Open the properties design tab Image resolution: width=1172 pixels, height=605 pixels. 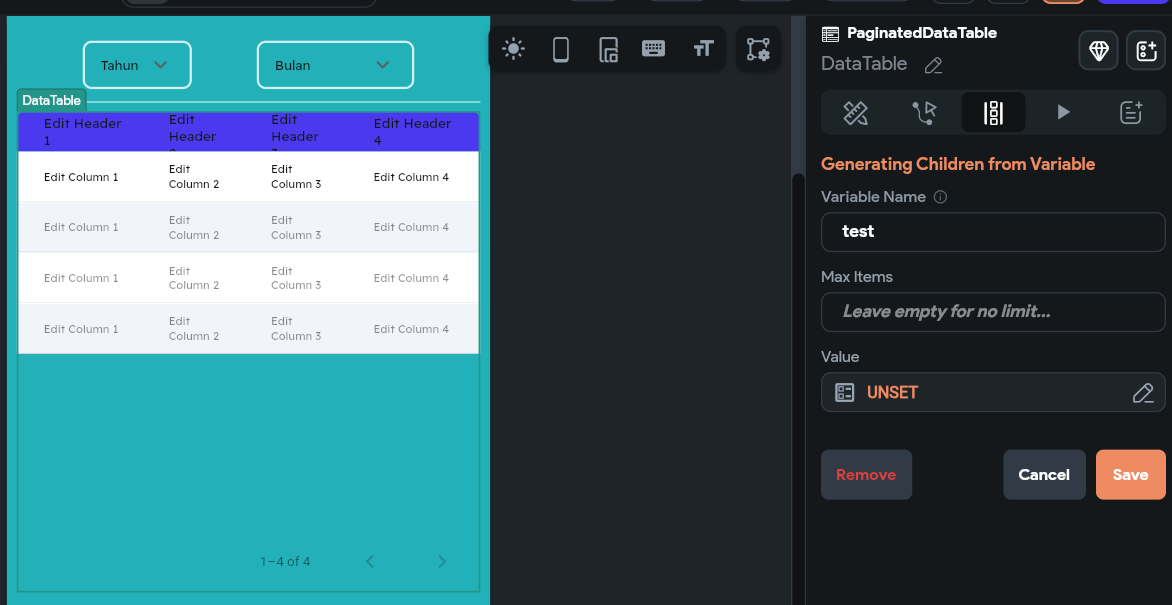pyautogui.click(x=855, y=112)
